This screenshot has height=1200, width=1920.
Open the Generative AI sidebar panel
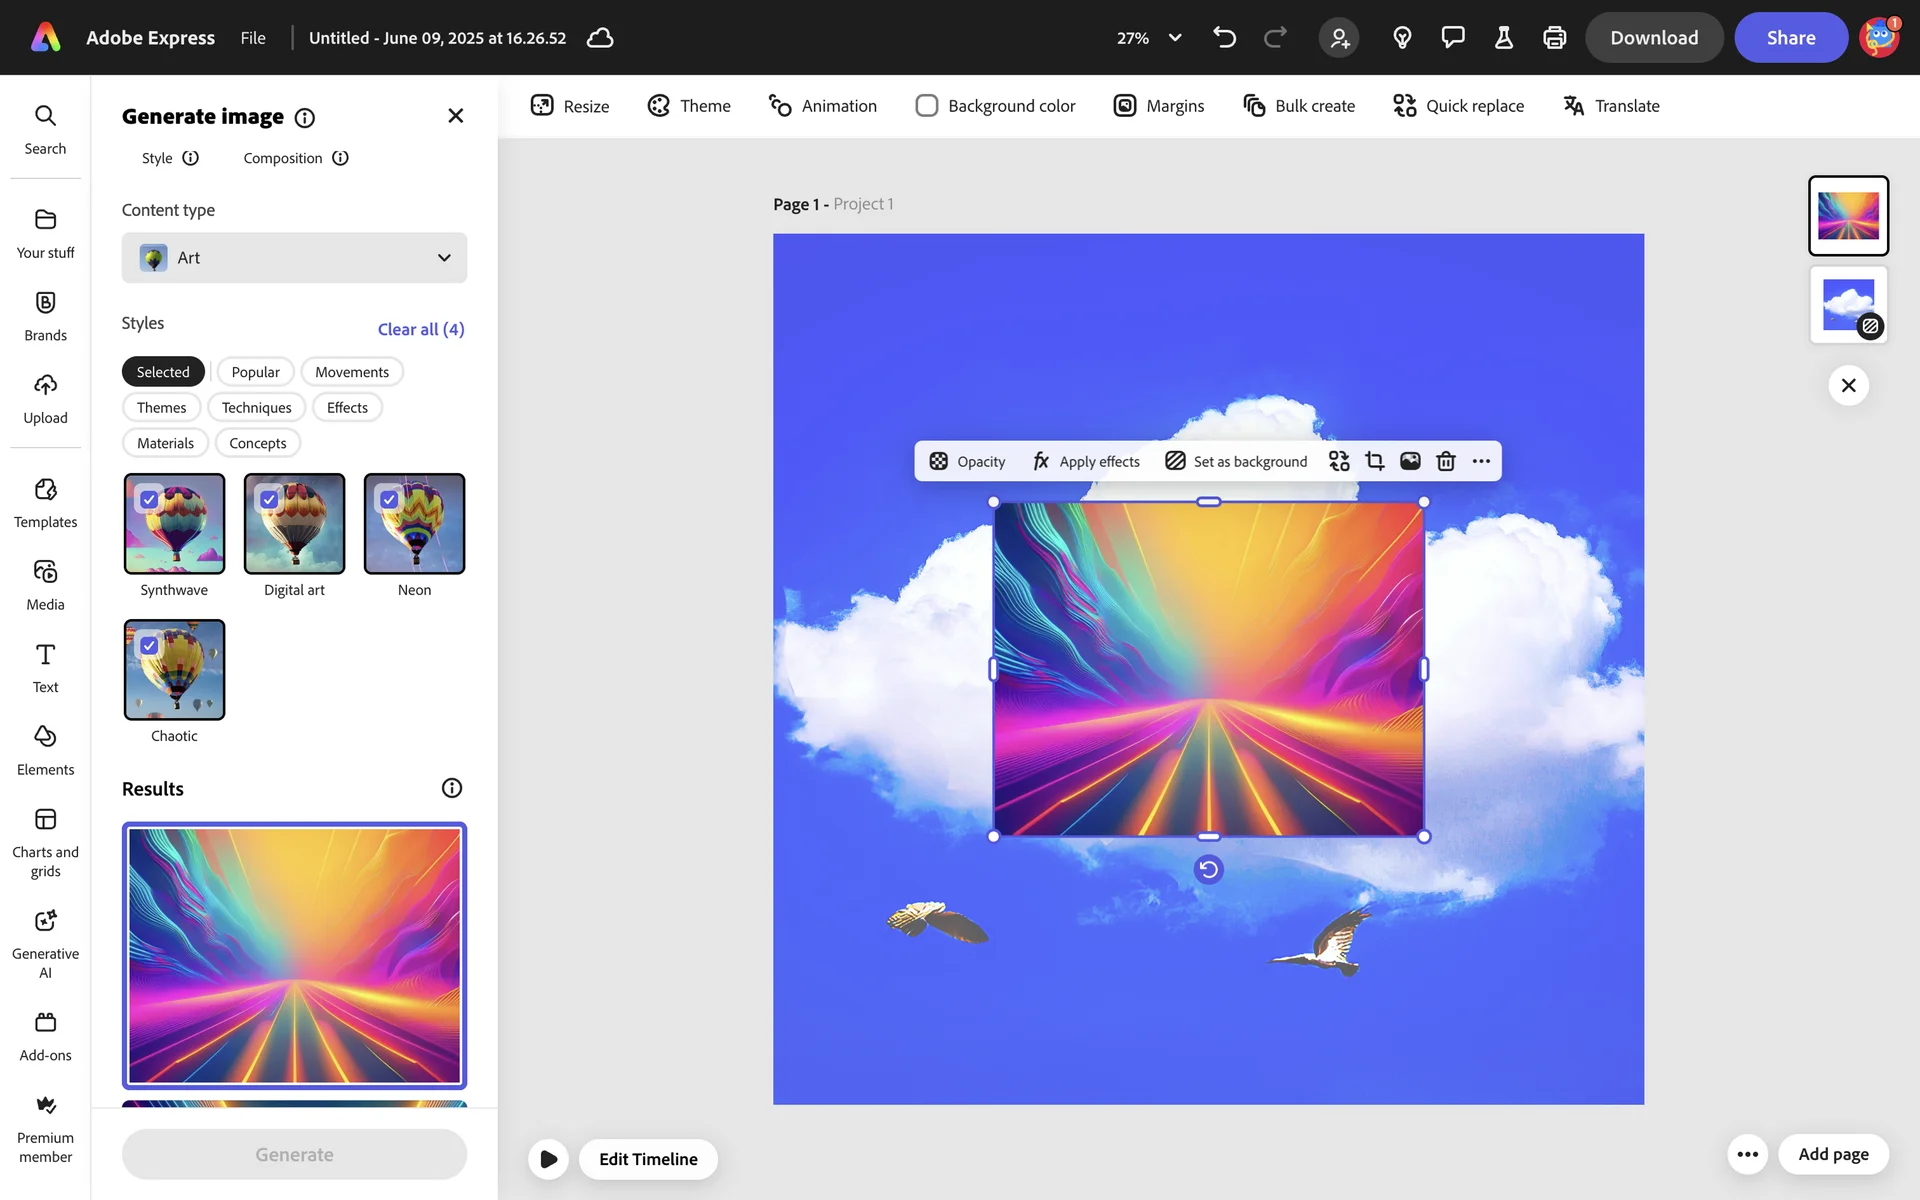[45, 943]
